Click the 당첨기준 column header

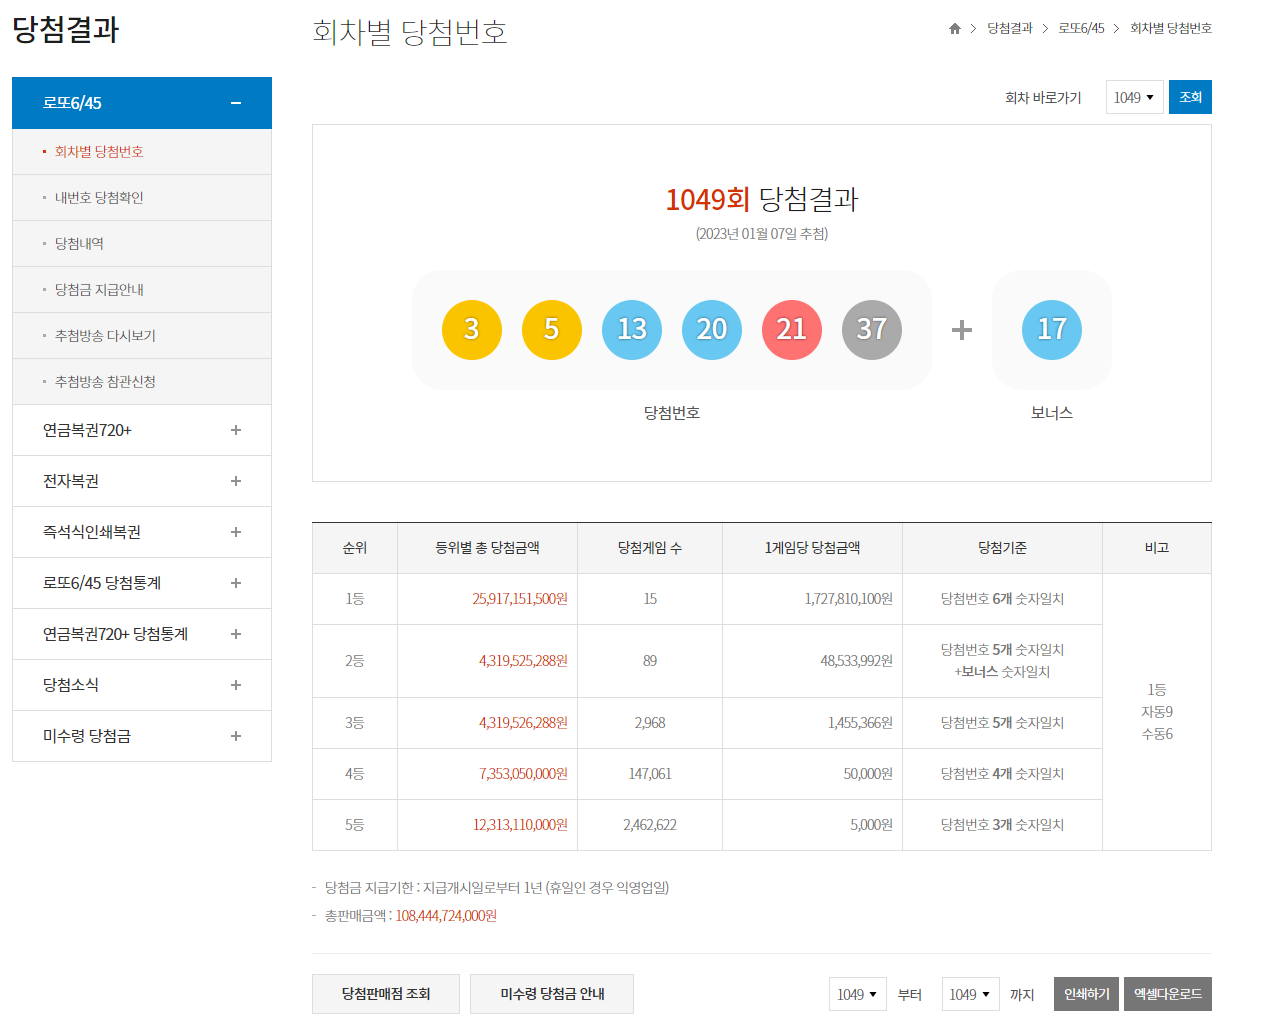1002,548
